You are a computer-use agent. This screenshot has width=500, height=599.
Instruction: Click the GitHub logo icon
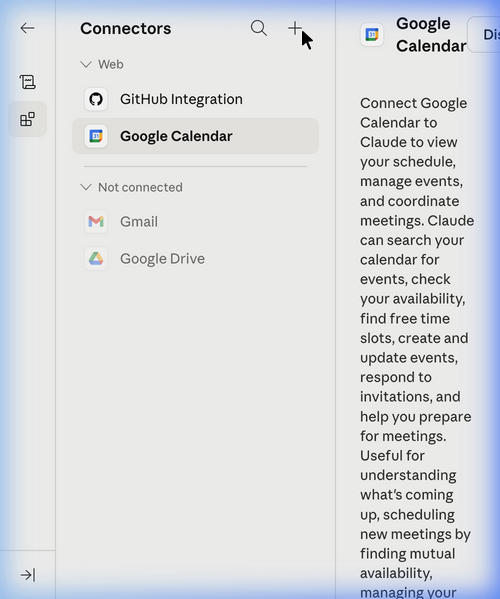tap(96, 99)
